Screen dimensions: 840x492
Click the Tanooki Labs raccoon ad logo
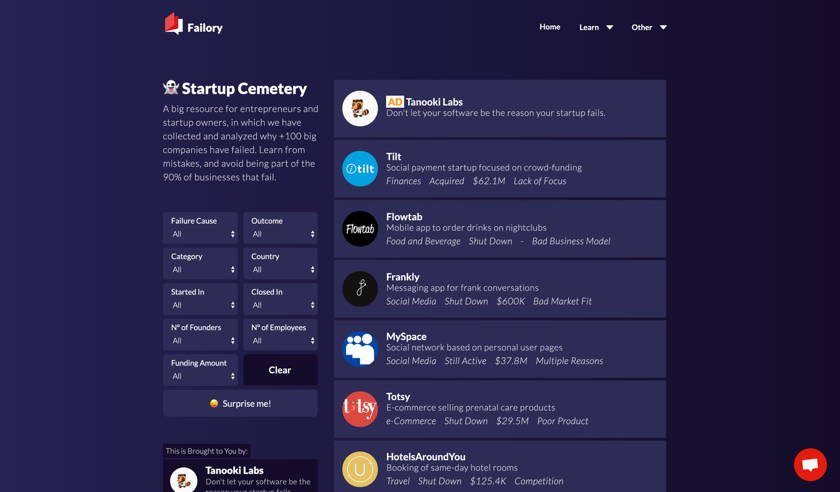360,108
